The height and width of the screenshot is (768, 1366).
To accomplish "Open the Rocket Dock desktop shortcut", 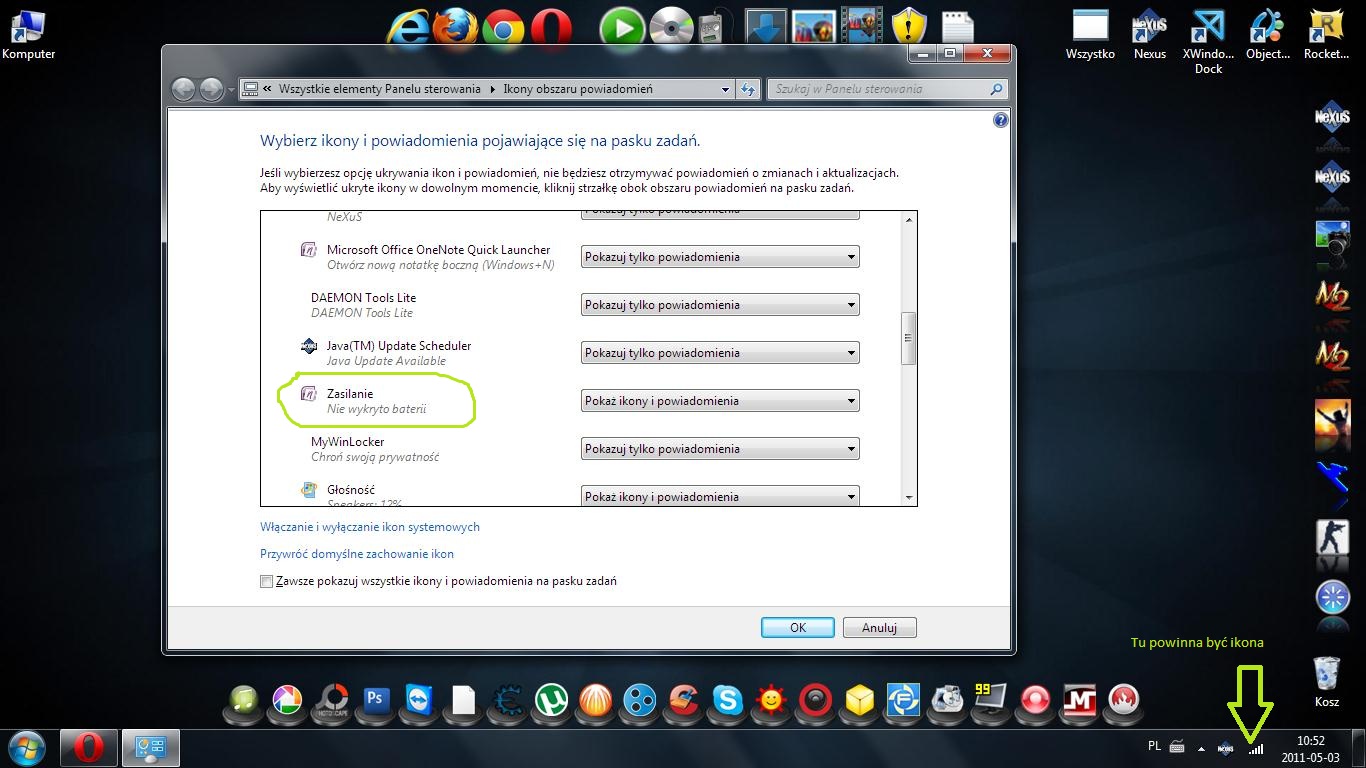I will [x=1326, y=34].
